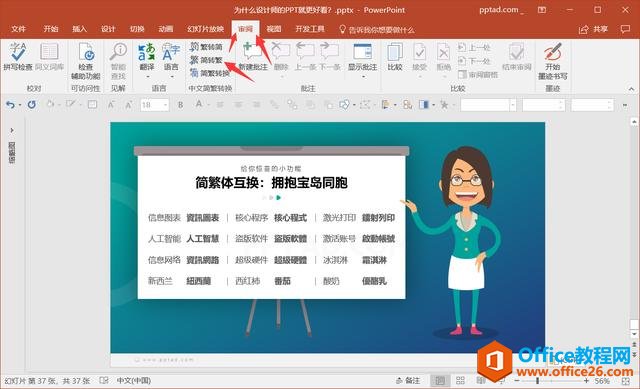The width and height of the screenshot is (640, 389).
Task: Switch to the 切换 transitions tab
Action: pyautogui.click(x=137, y=29)
